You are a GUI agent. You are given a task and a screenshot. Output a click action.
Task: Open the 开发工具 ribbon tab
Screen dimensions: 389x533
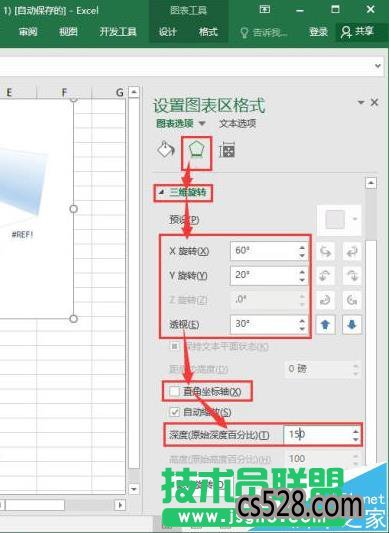[x=118, y=32]
